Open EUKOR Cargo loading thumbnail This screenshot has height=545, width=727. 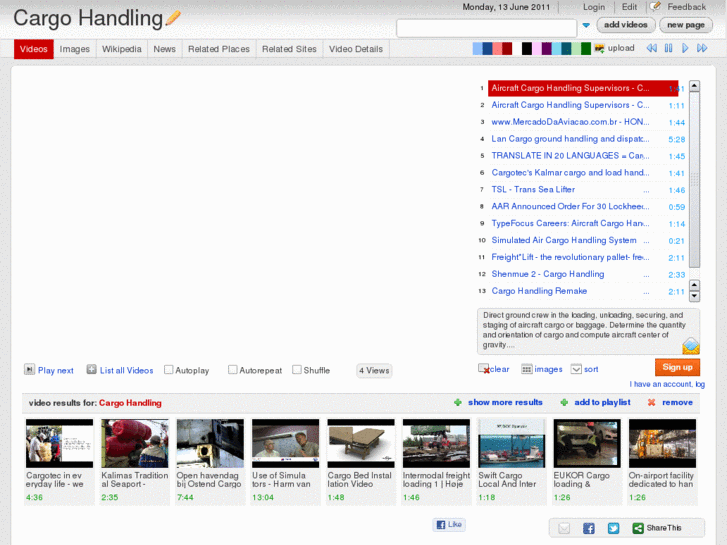coord(587,443)
